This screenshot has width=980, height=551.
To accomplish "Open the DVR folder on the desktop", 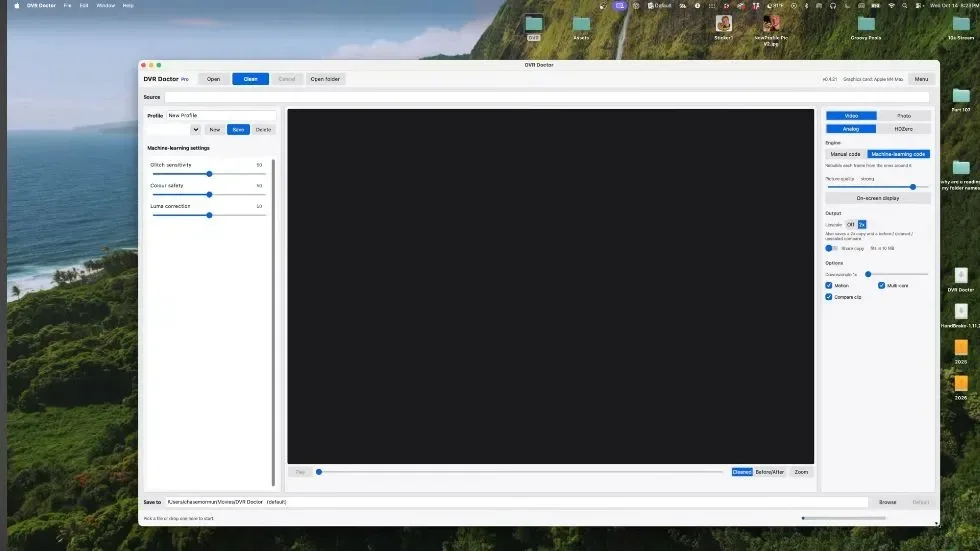I will point(533,25).
